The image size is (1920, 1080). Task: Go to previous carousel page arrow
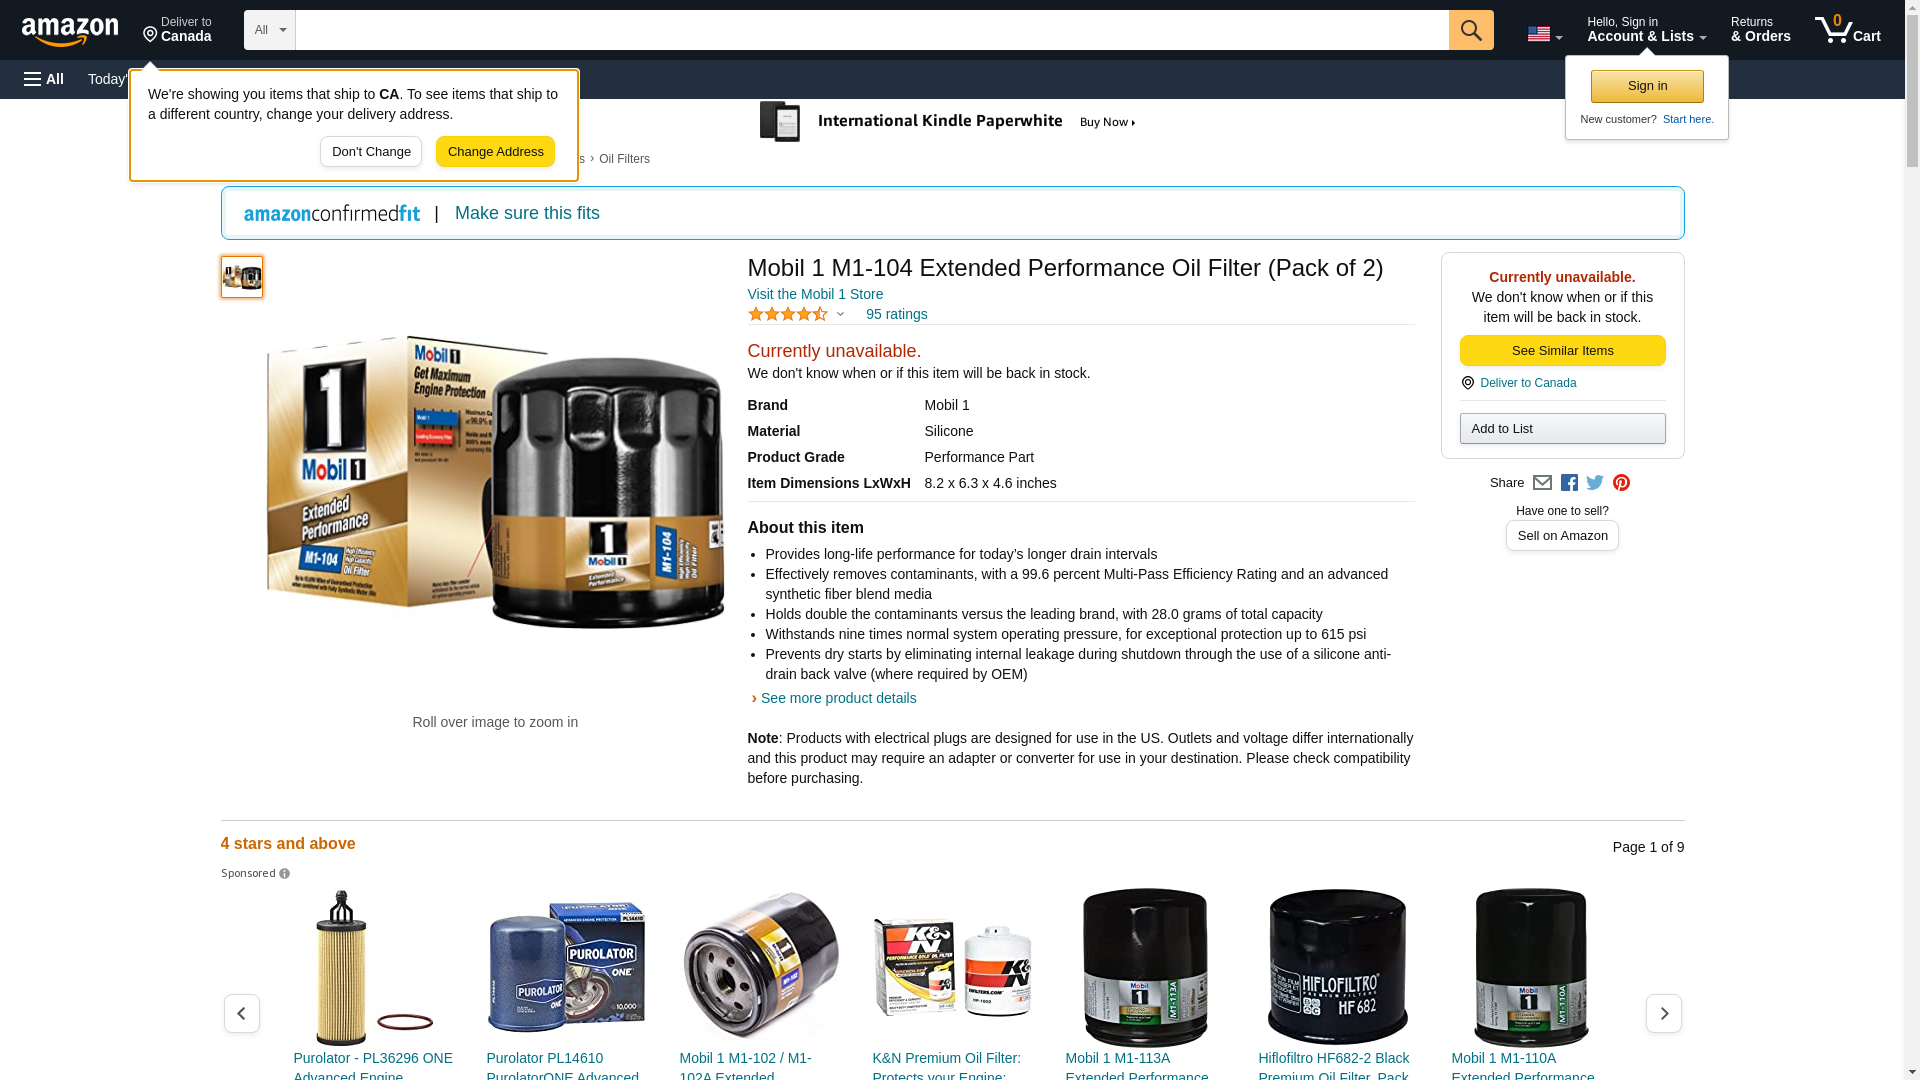tap(241, 1013)
